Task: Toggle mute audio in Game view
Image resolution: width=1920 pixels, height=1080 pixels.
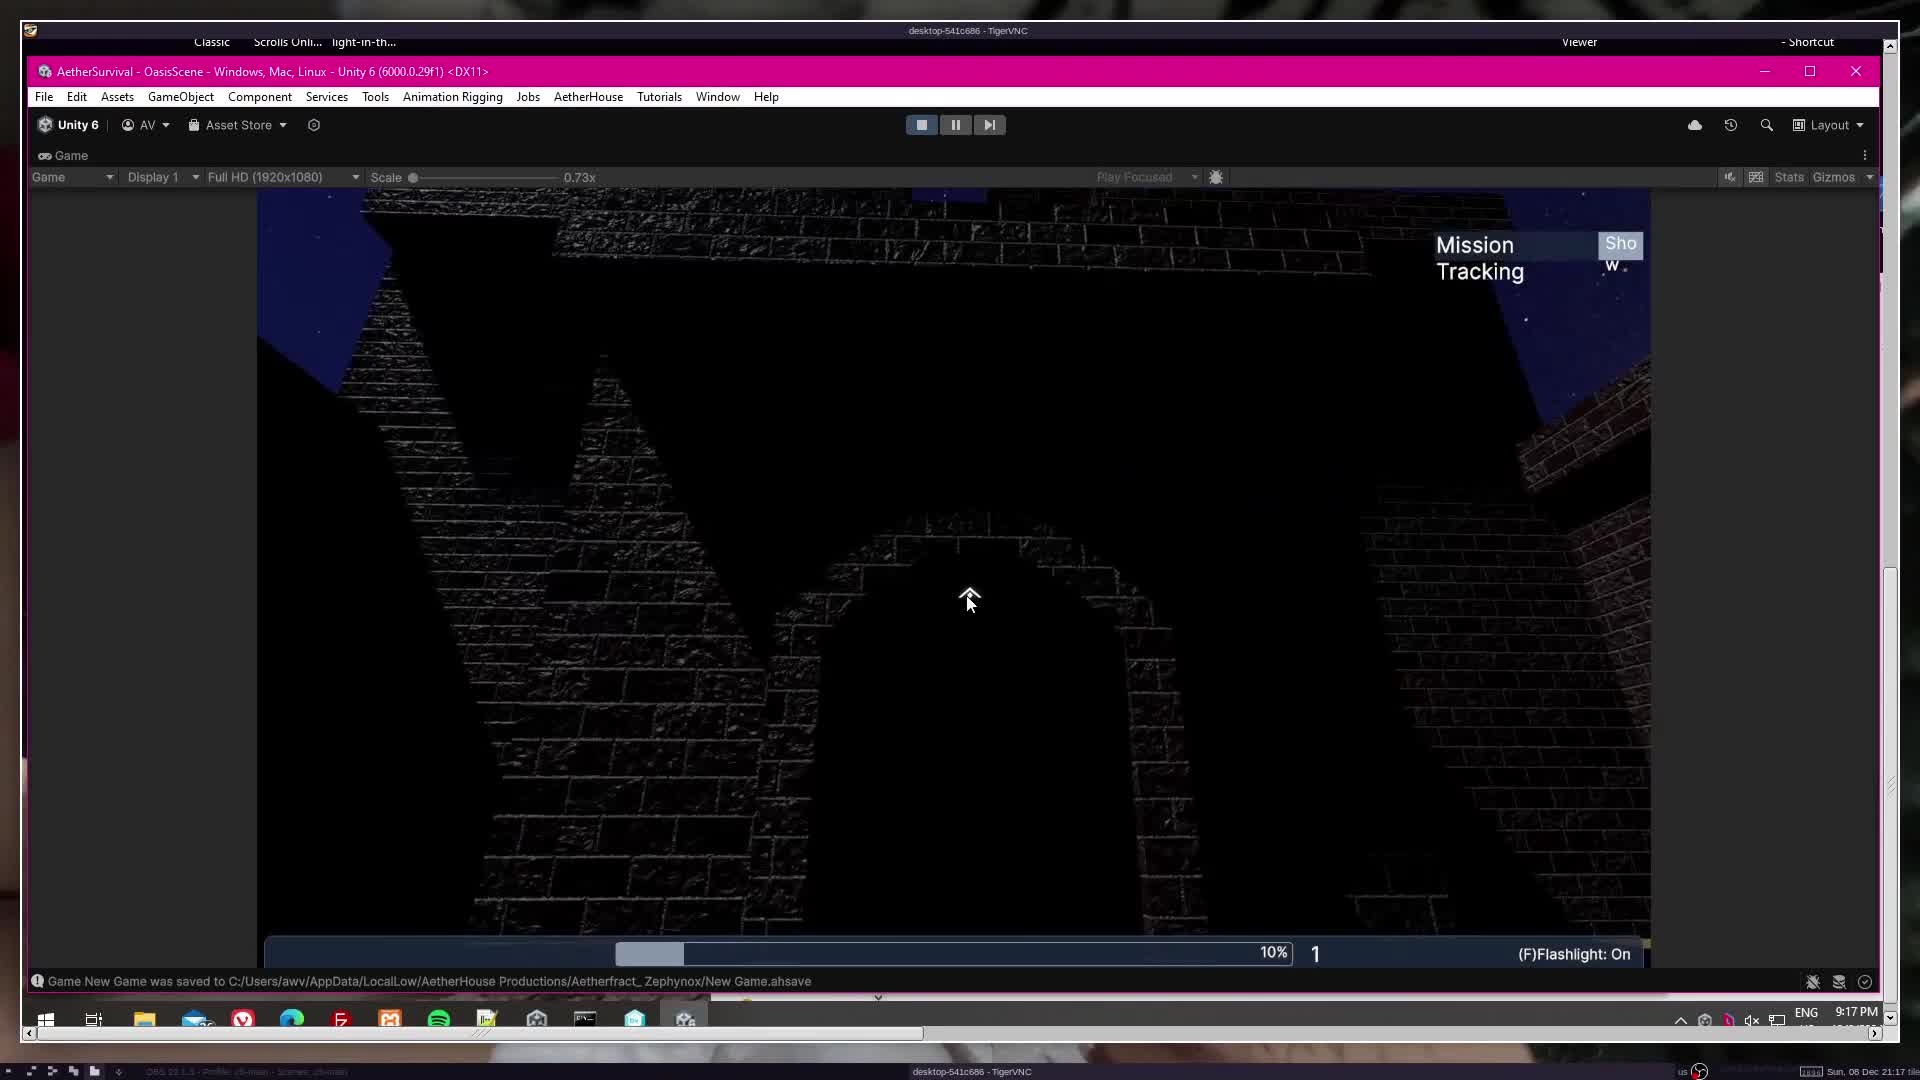Action: click(x=1729, y=177)
